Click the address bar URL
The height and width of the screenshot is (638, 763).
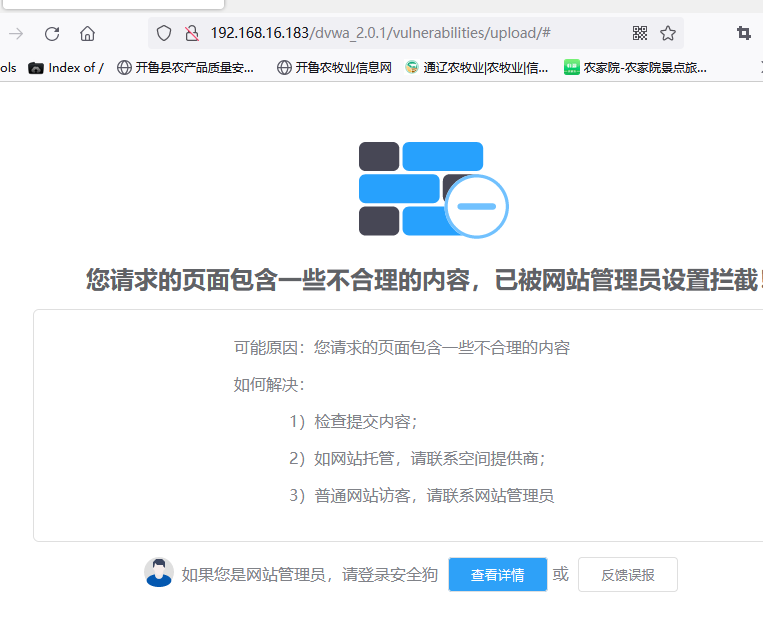point(381,33)
